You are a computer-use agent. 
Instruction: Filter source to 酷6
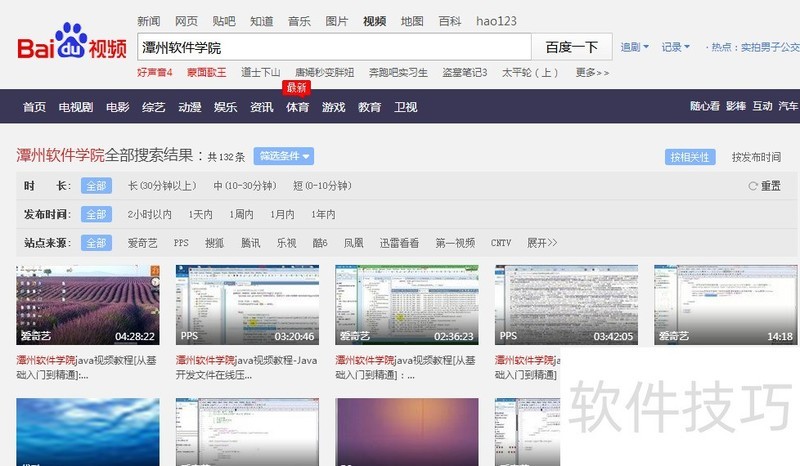point(320,243)
